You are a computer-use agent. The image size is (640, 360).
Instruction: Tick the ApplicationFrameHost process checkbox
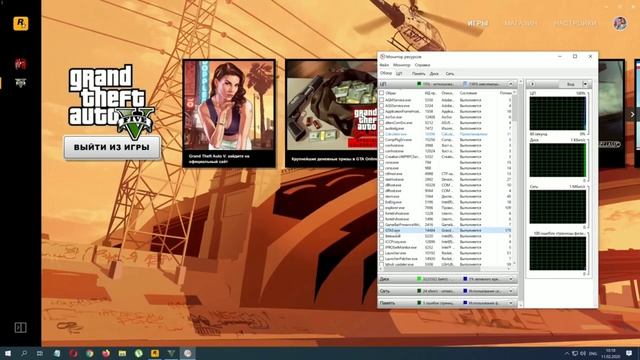pyautogui.click(x=382, y=111)
